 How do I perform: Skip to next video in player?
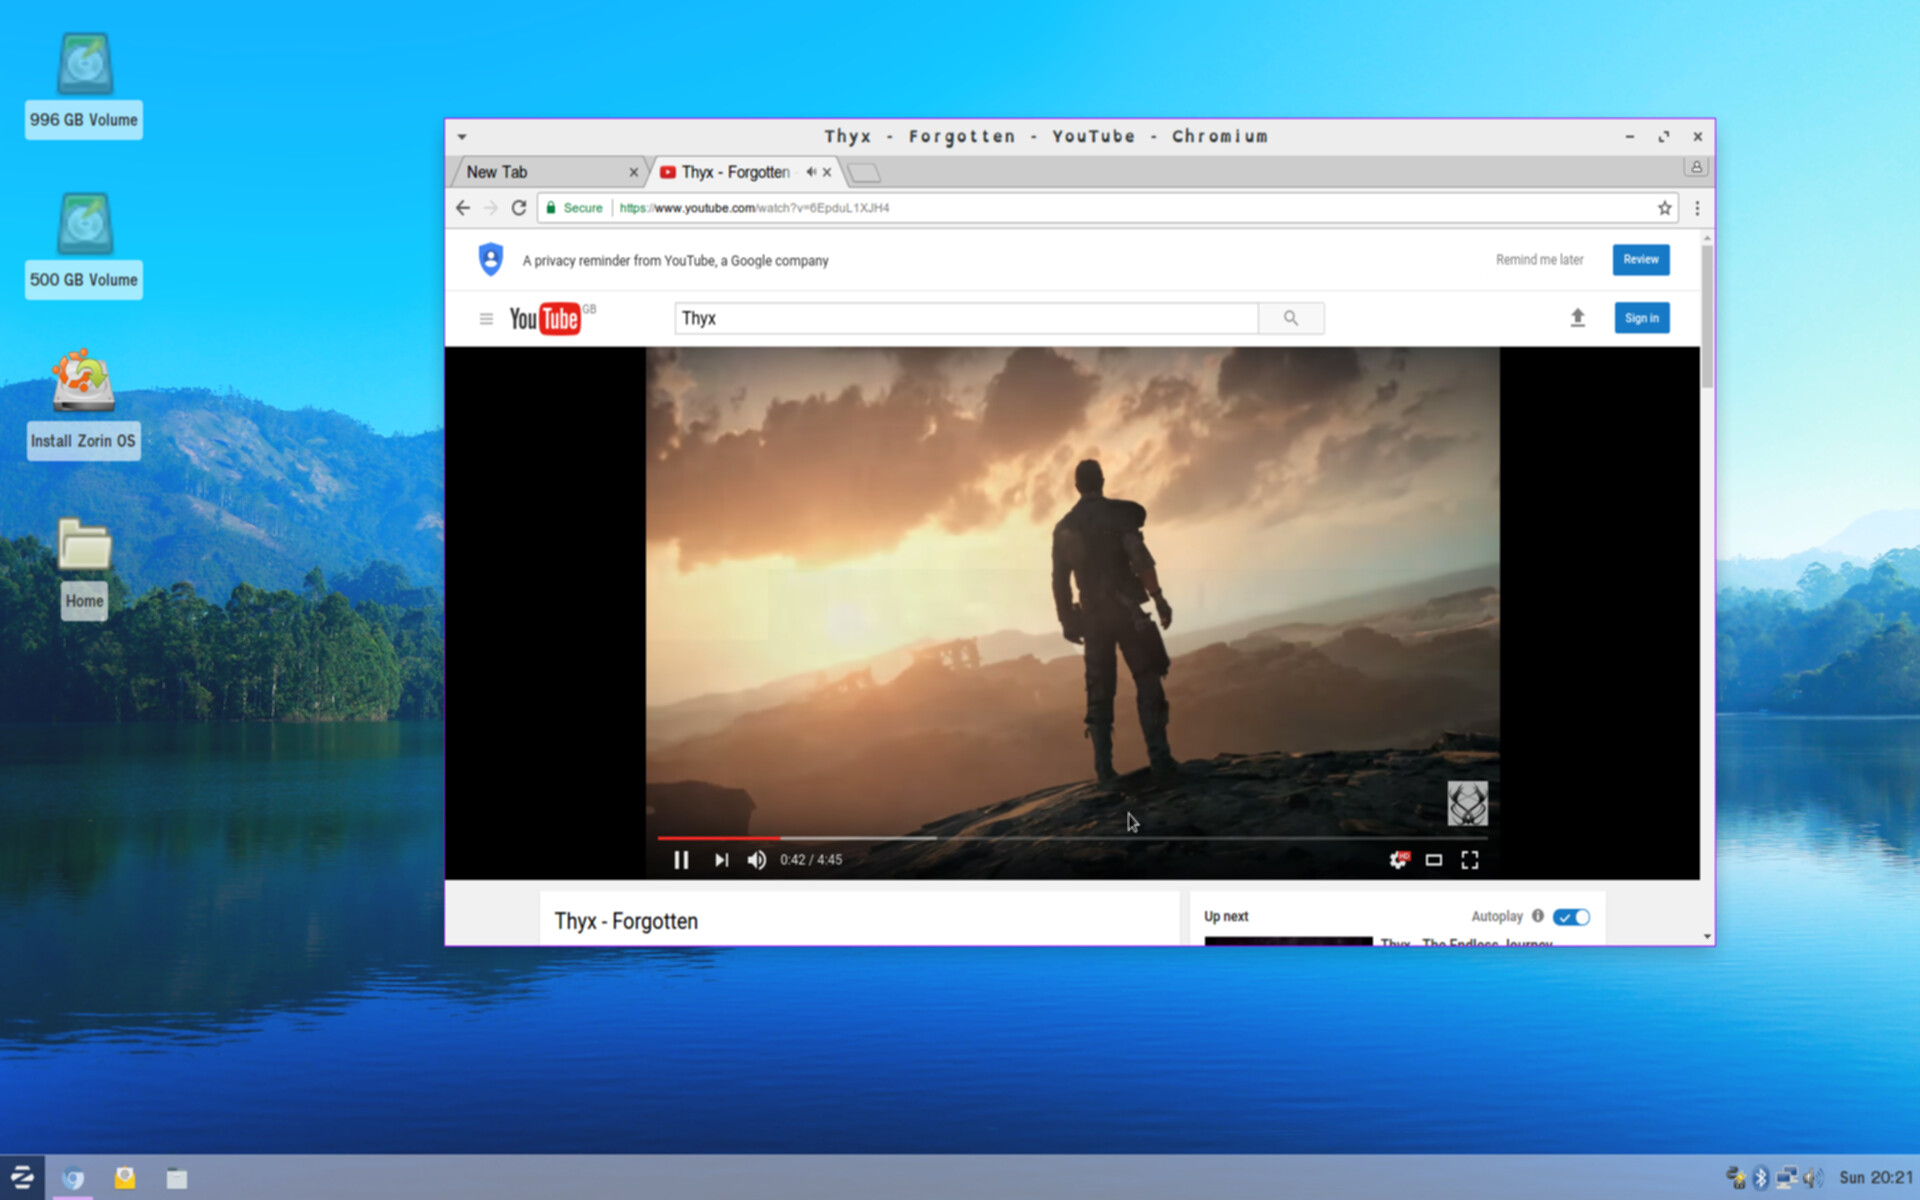[721, 860]
